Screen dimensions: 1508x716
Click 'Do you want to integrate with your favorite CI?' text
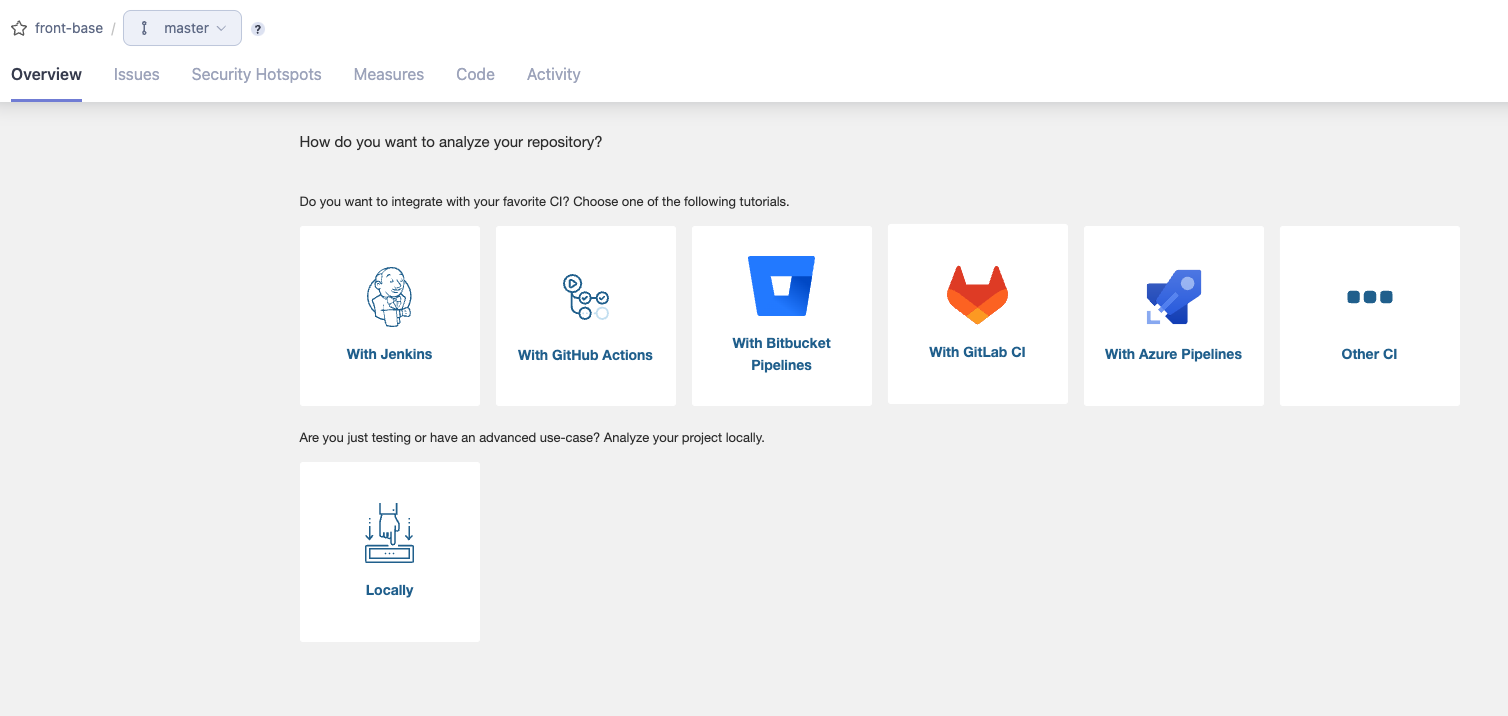tap(435, 202)
